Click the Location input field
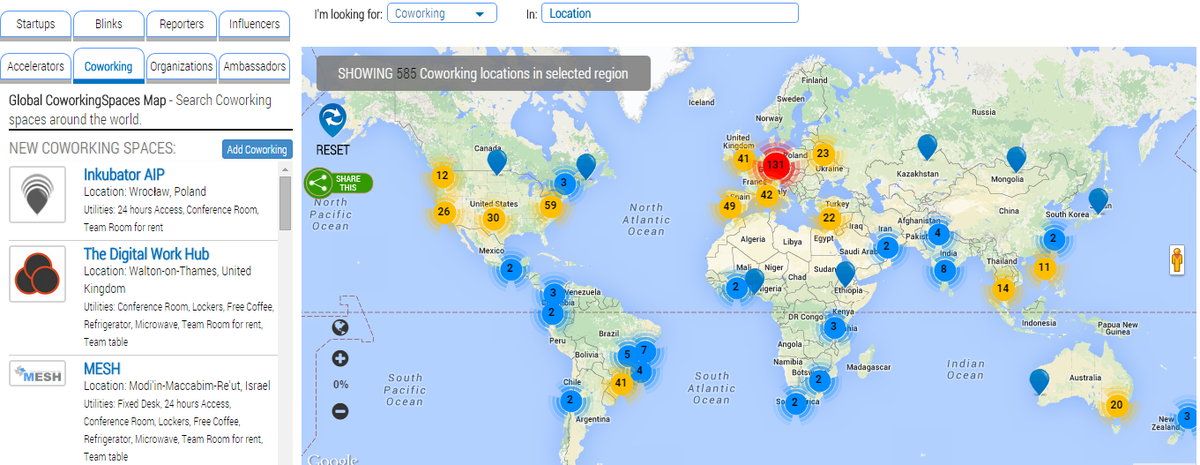1200x465 pixels. coord(670,14)
